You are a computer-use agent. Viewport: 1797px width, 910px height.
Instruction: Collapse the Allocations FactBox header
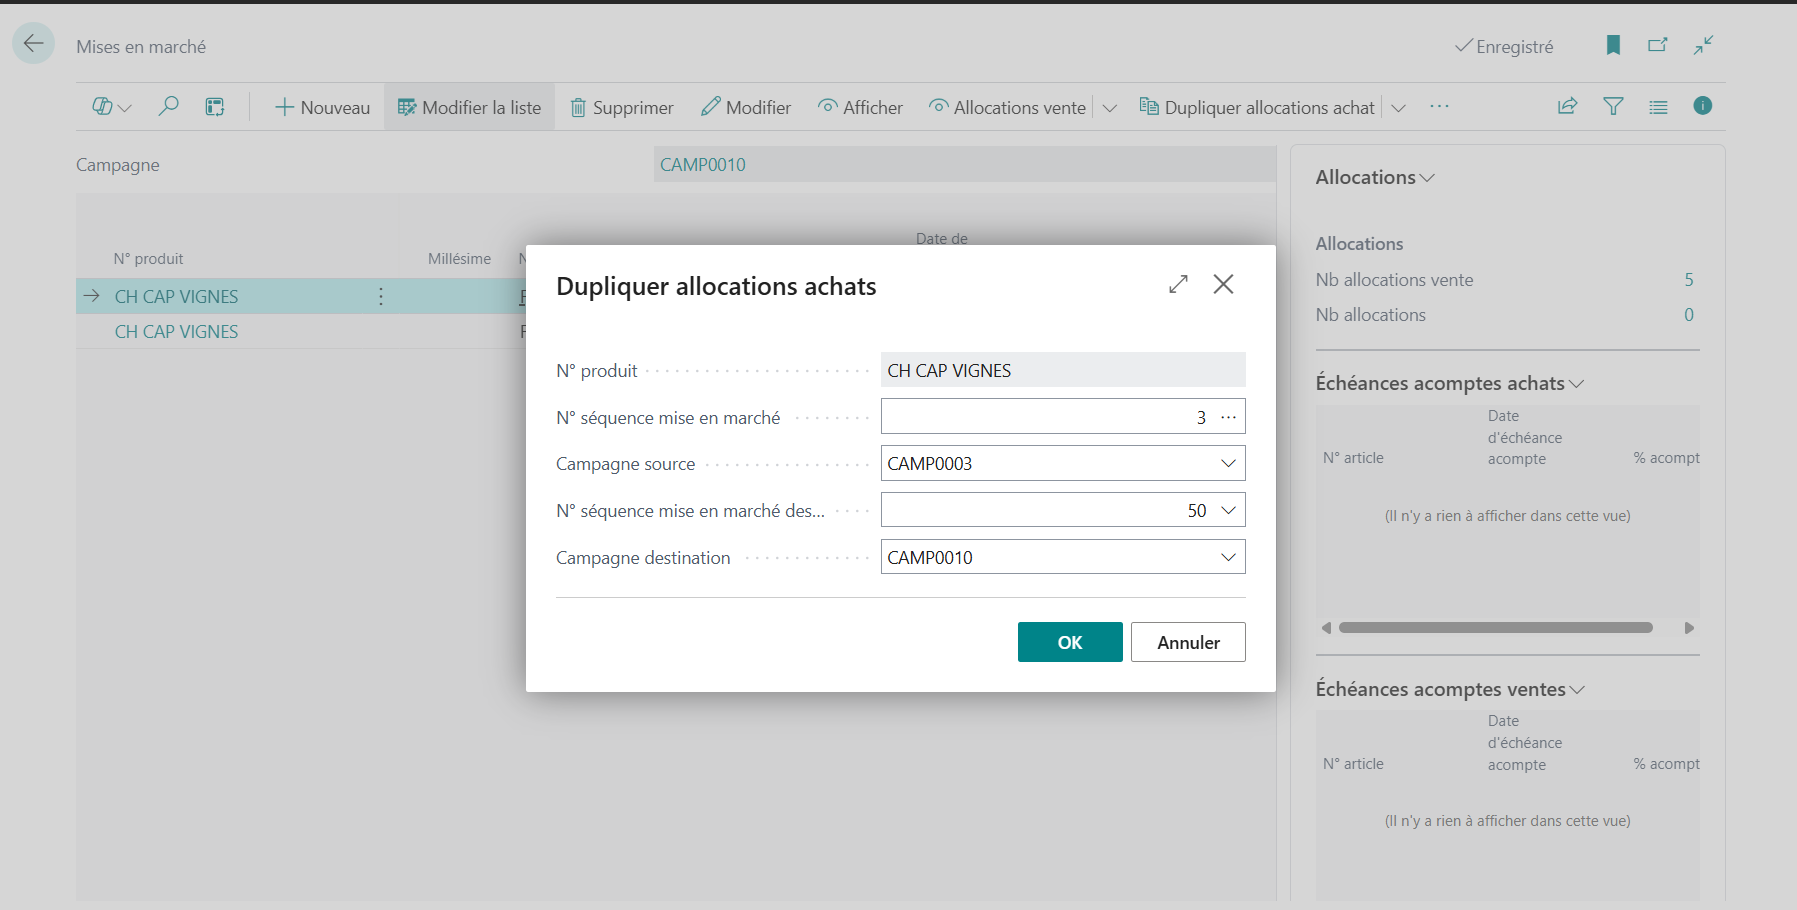coord(1375,177)
